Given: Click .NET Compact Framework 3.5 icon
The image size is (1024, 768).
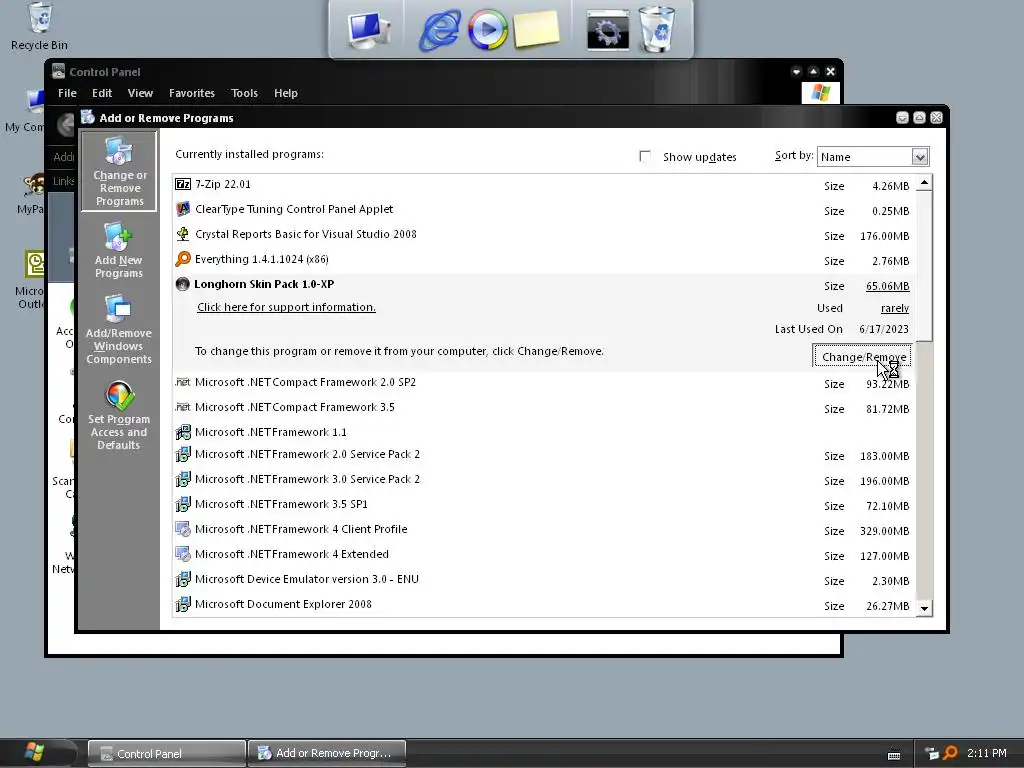Looking at the screenshot, I should [183, 407].
